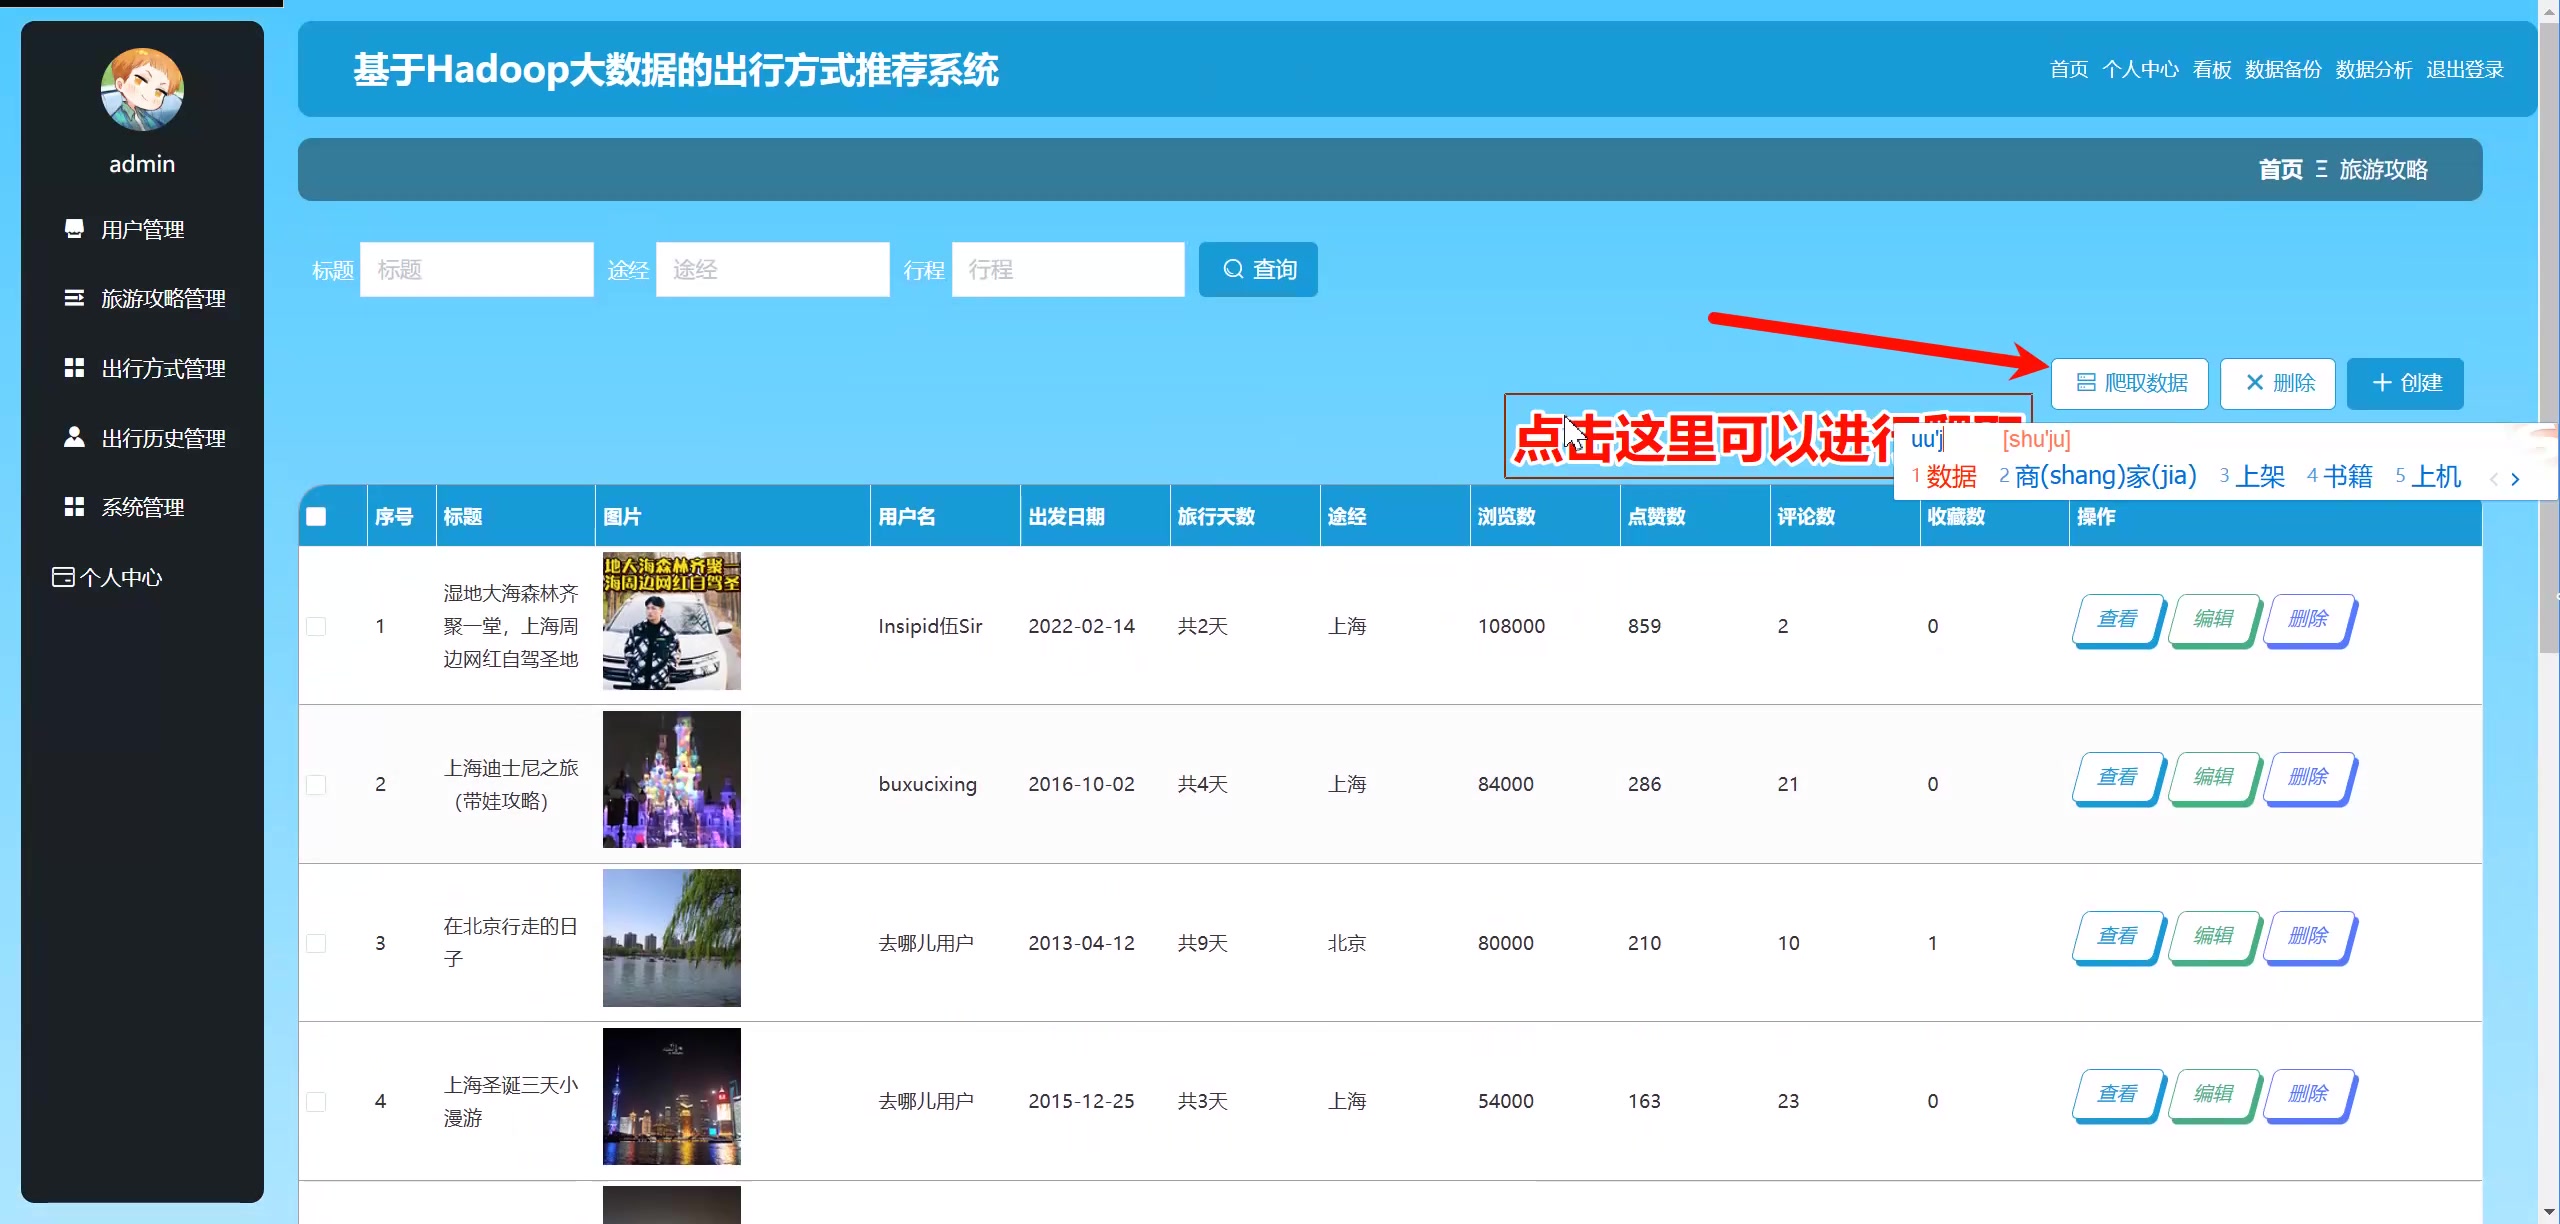Screen dimensions: 2560x1224
Task: Click 首页 in the top navigation
Action: tap(2069, 69)
